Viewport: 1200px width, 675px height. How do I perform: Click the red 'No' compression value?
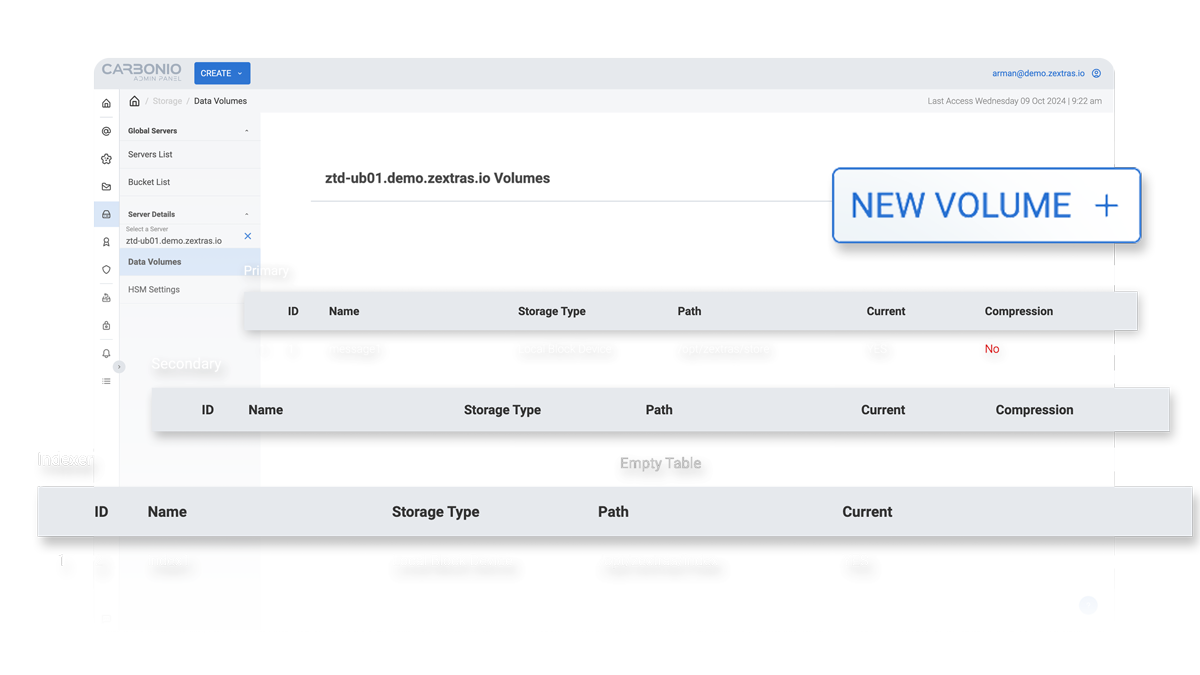click(992, 349)
